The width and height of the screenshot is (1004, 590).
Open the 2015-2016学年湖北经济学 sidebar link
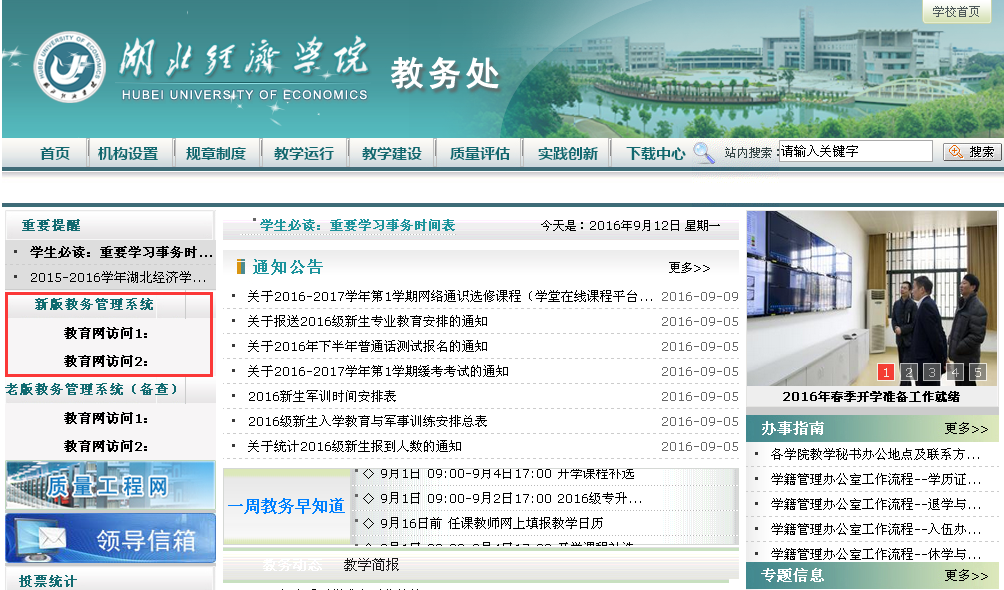118,277
